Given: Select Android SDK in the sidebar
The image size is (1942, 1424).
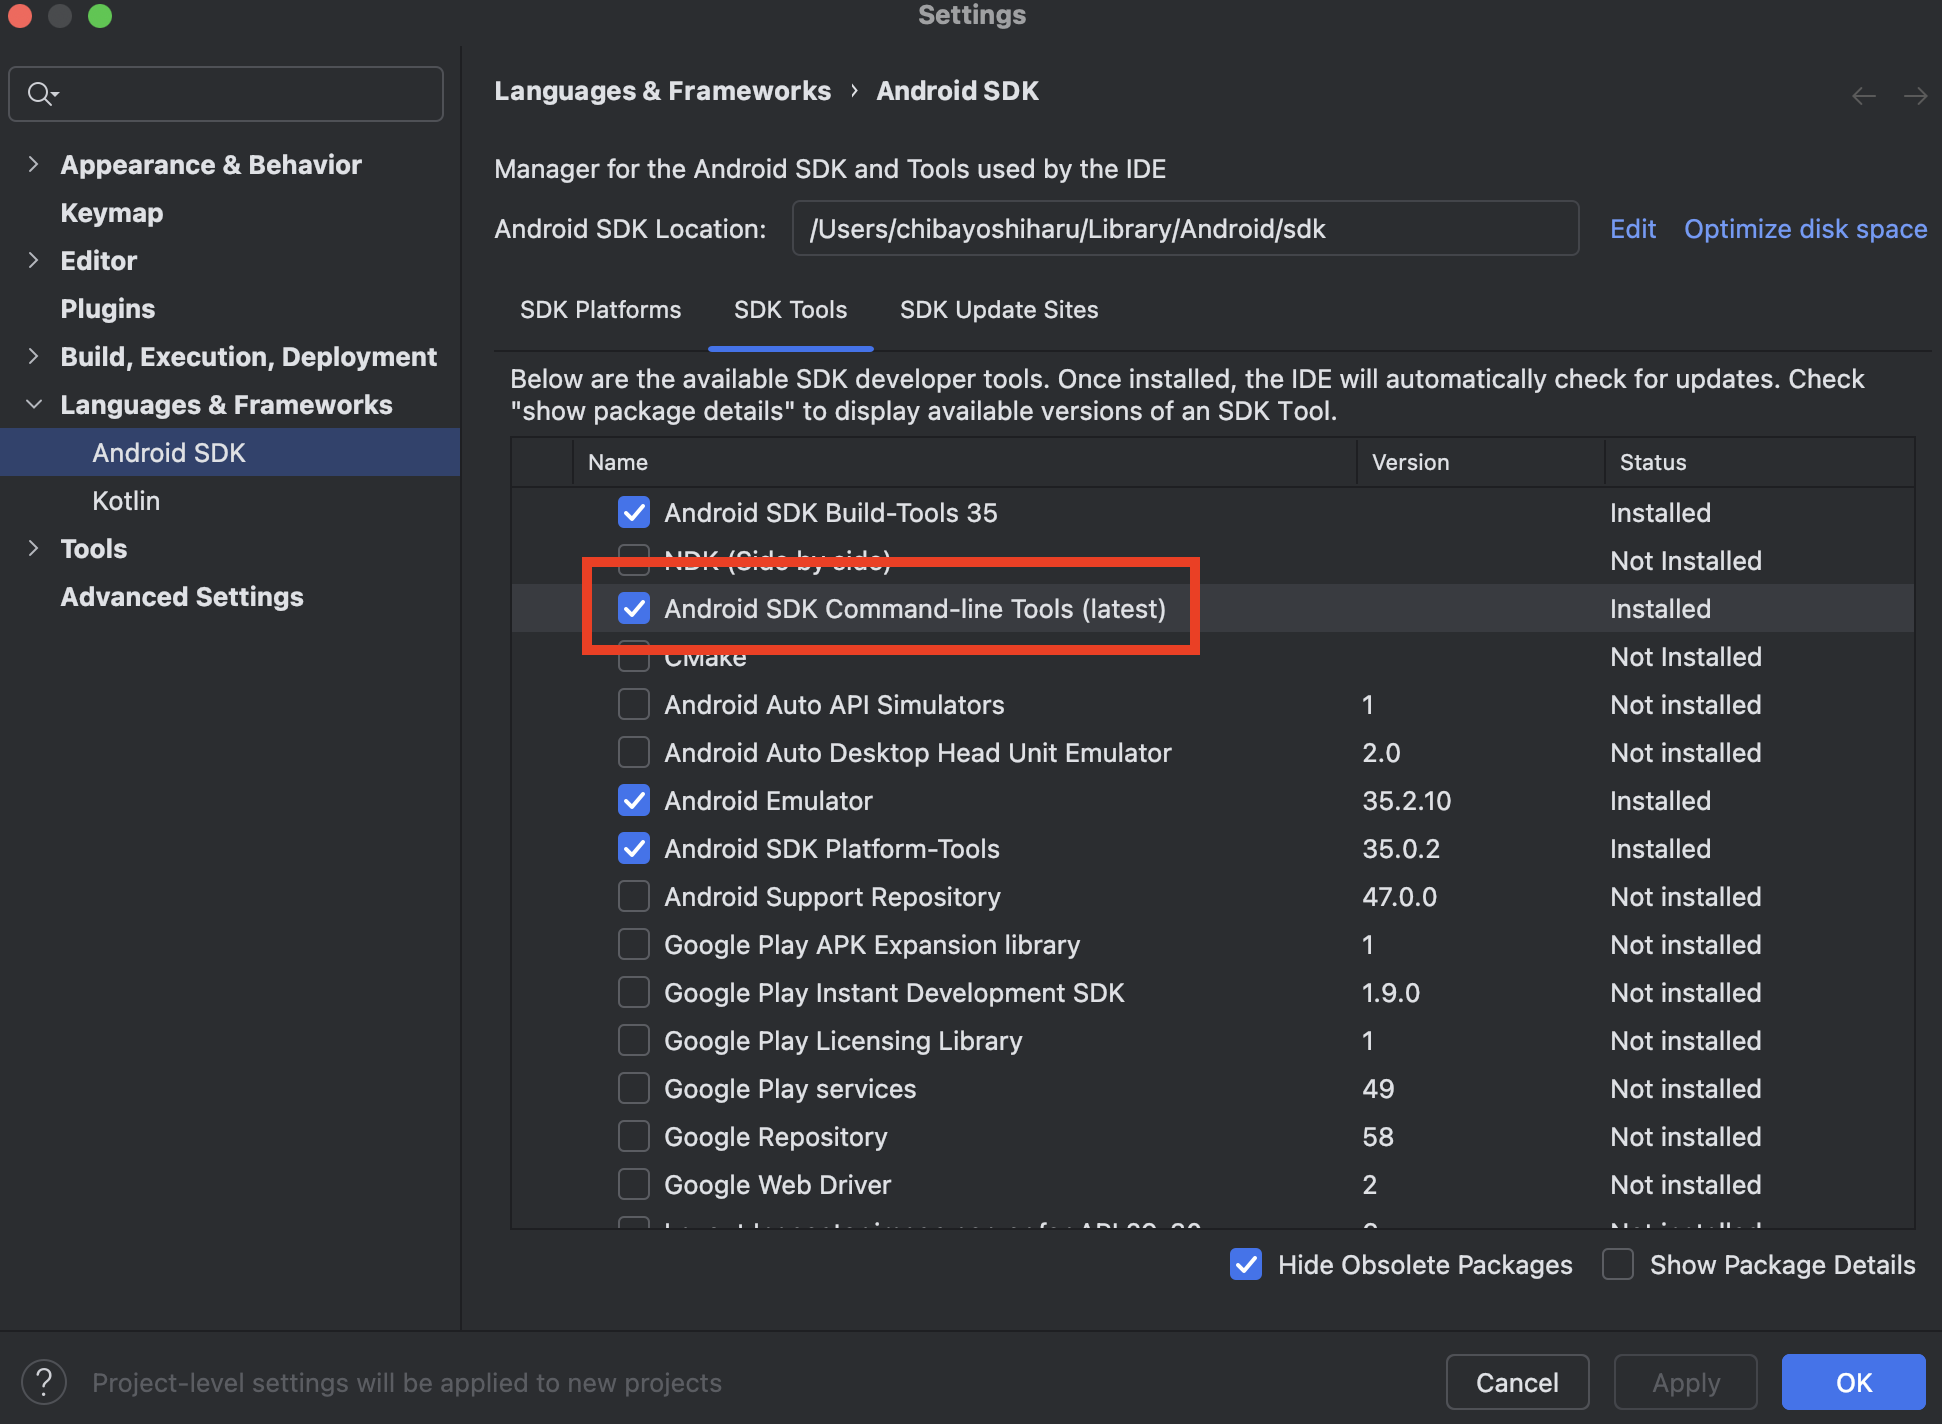Looking at the screenshot, I should (168, 452).
